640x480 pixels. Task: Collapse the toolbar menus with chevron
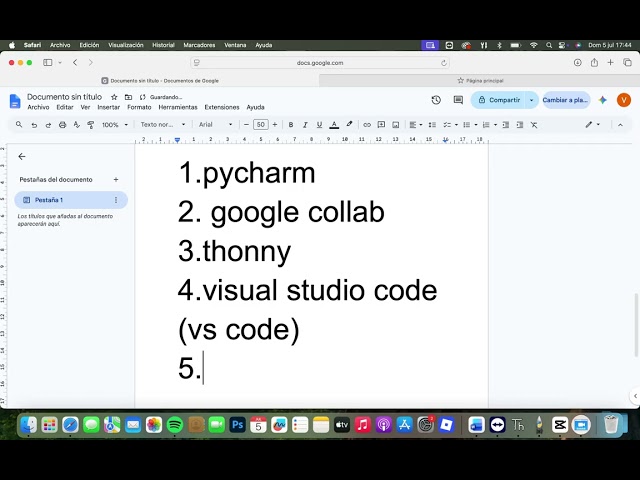pyautogui.click(x=620, y=125)
